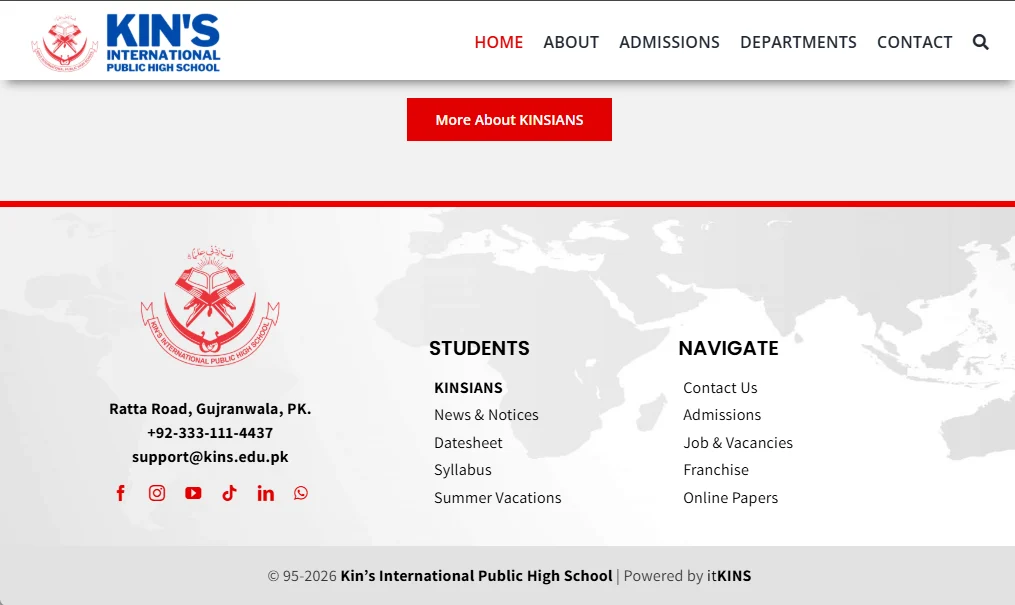
Task: Open the TikTok social icon
Action: 229,492
